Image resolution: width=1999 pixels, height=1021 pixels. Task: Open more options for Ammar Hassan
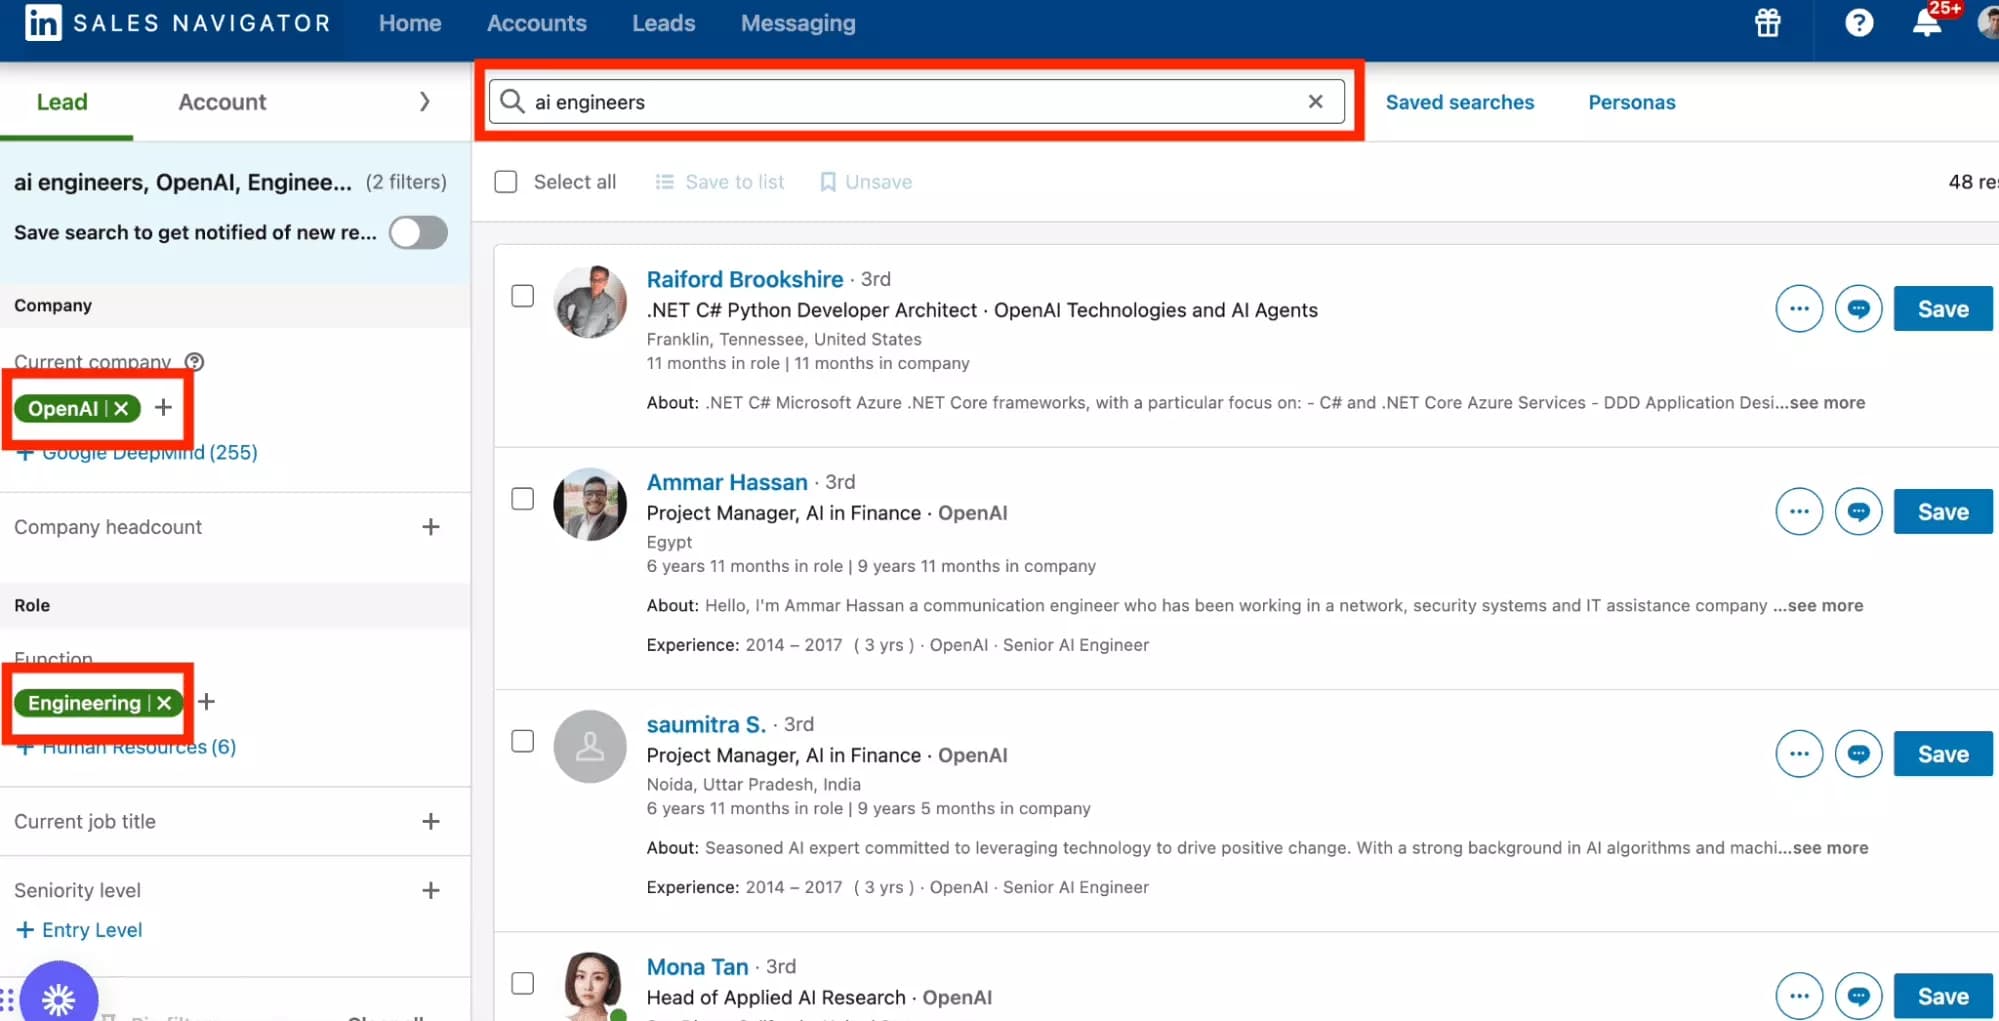click(x=1798, y=512)
